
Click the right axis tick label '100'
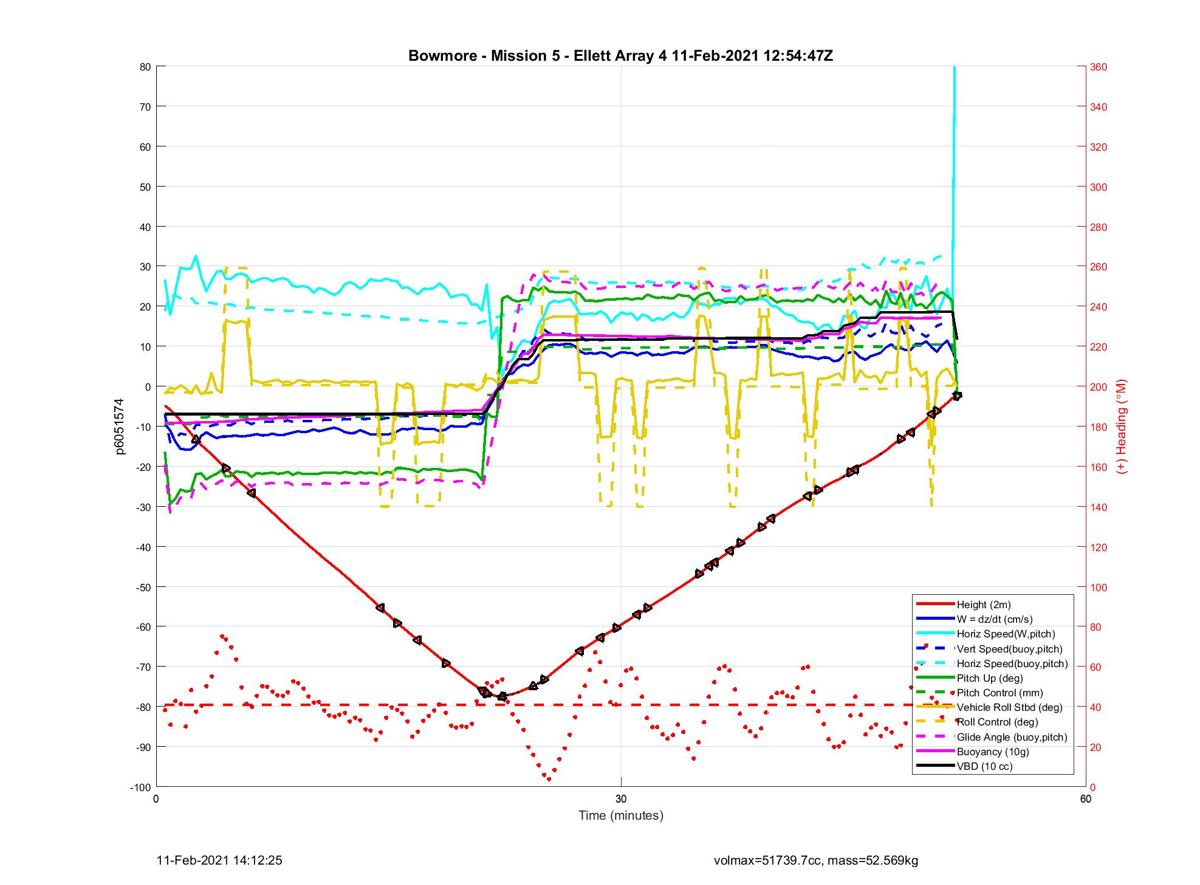[x=1100, y=587]
